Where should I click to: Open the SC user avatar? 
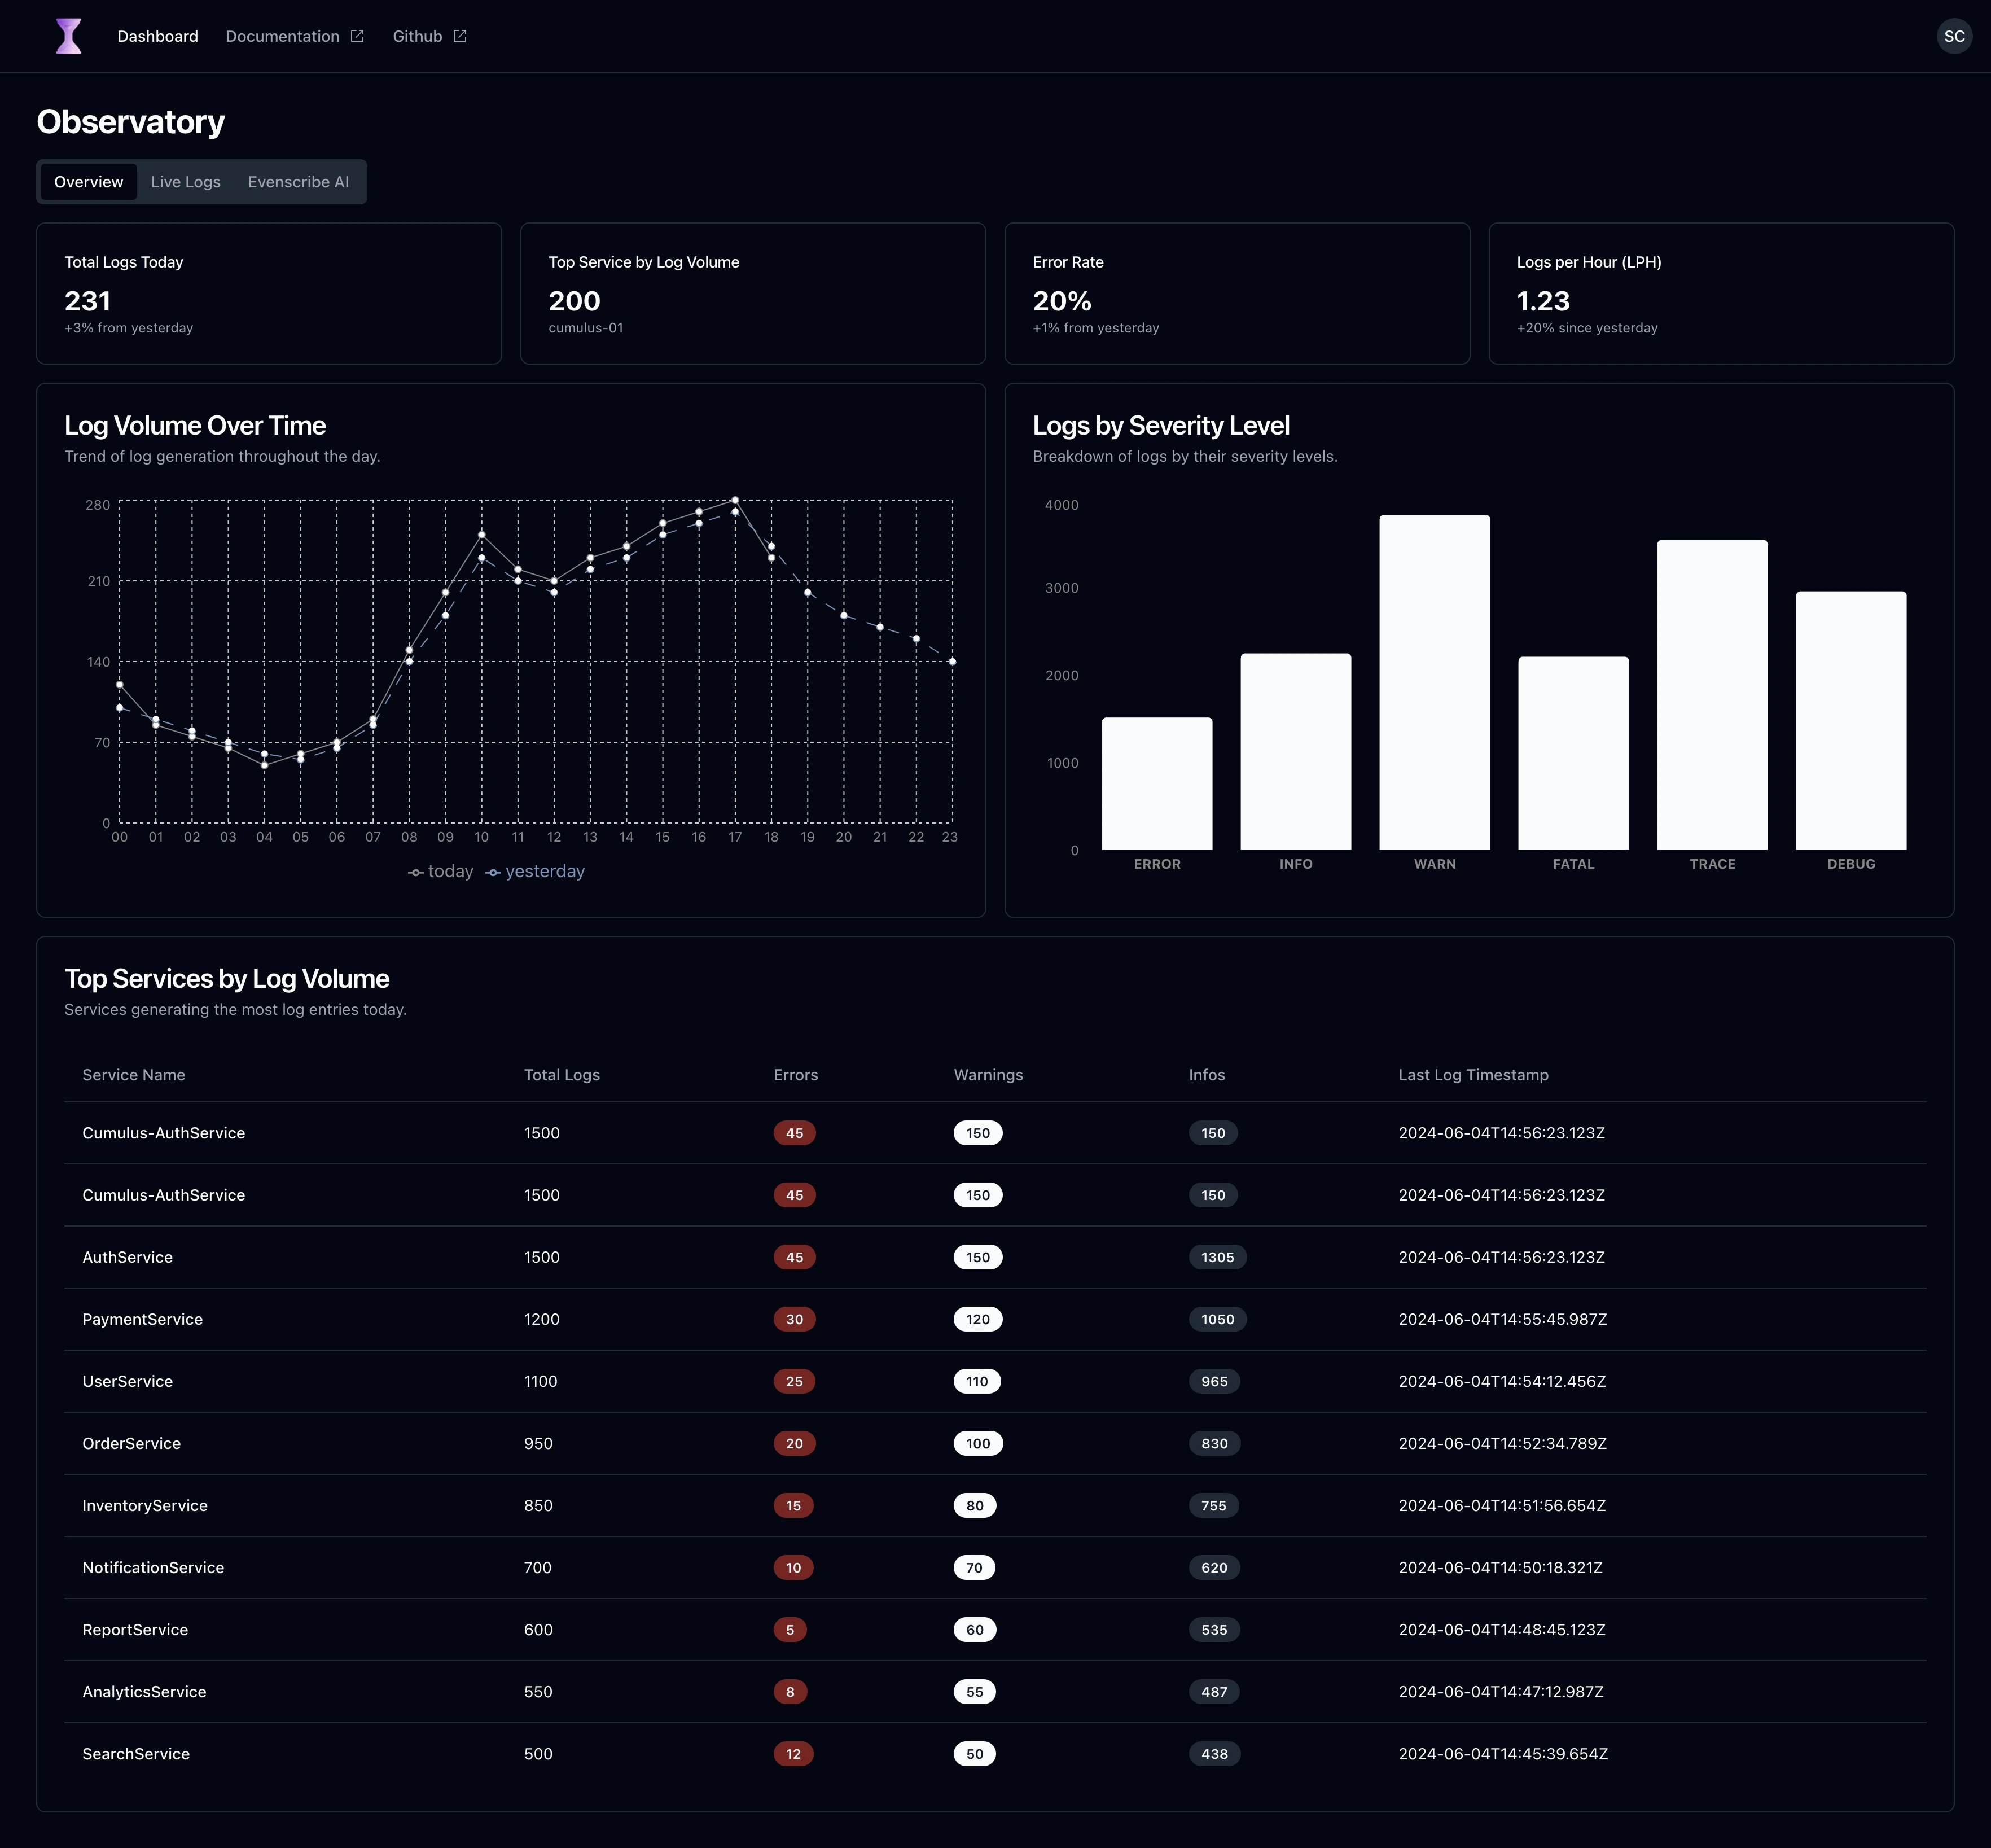click(1953, 36)
